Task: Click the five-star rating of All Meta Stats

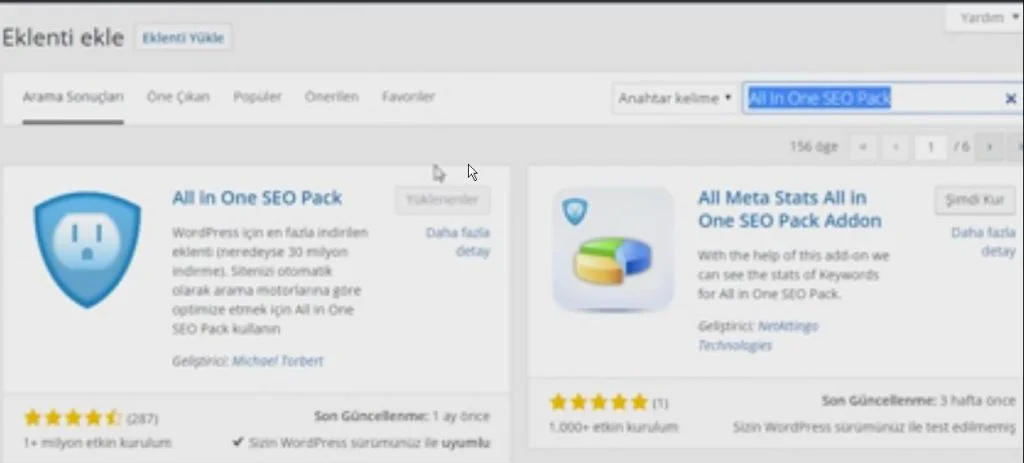Action: point(598,403)
